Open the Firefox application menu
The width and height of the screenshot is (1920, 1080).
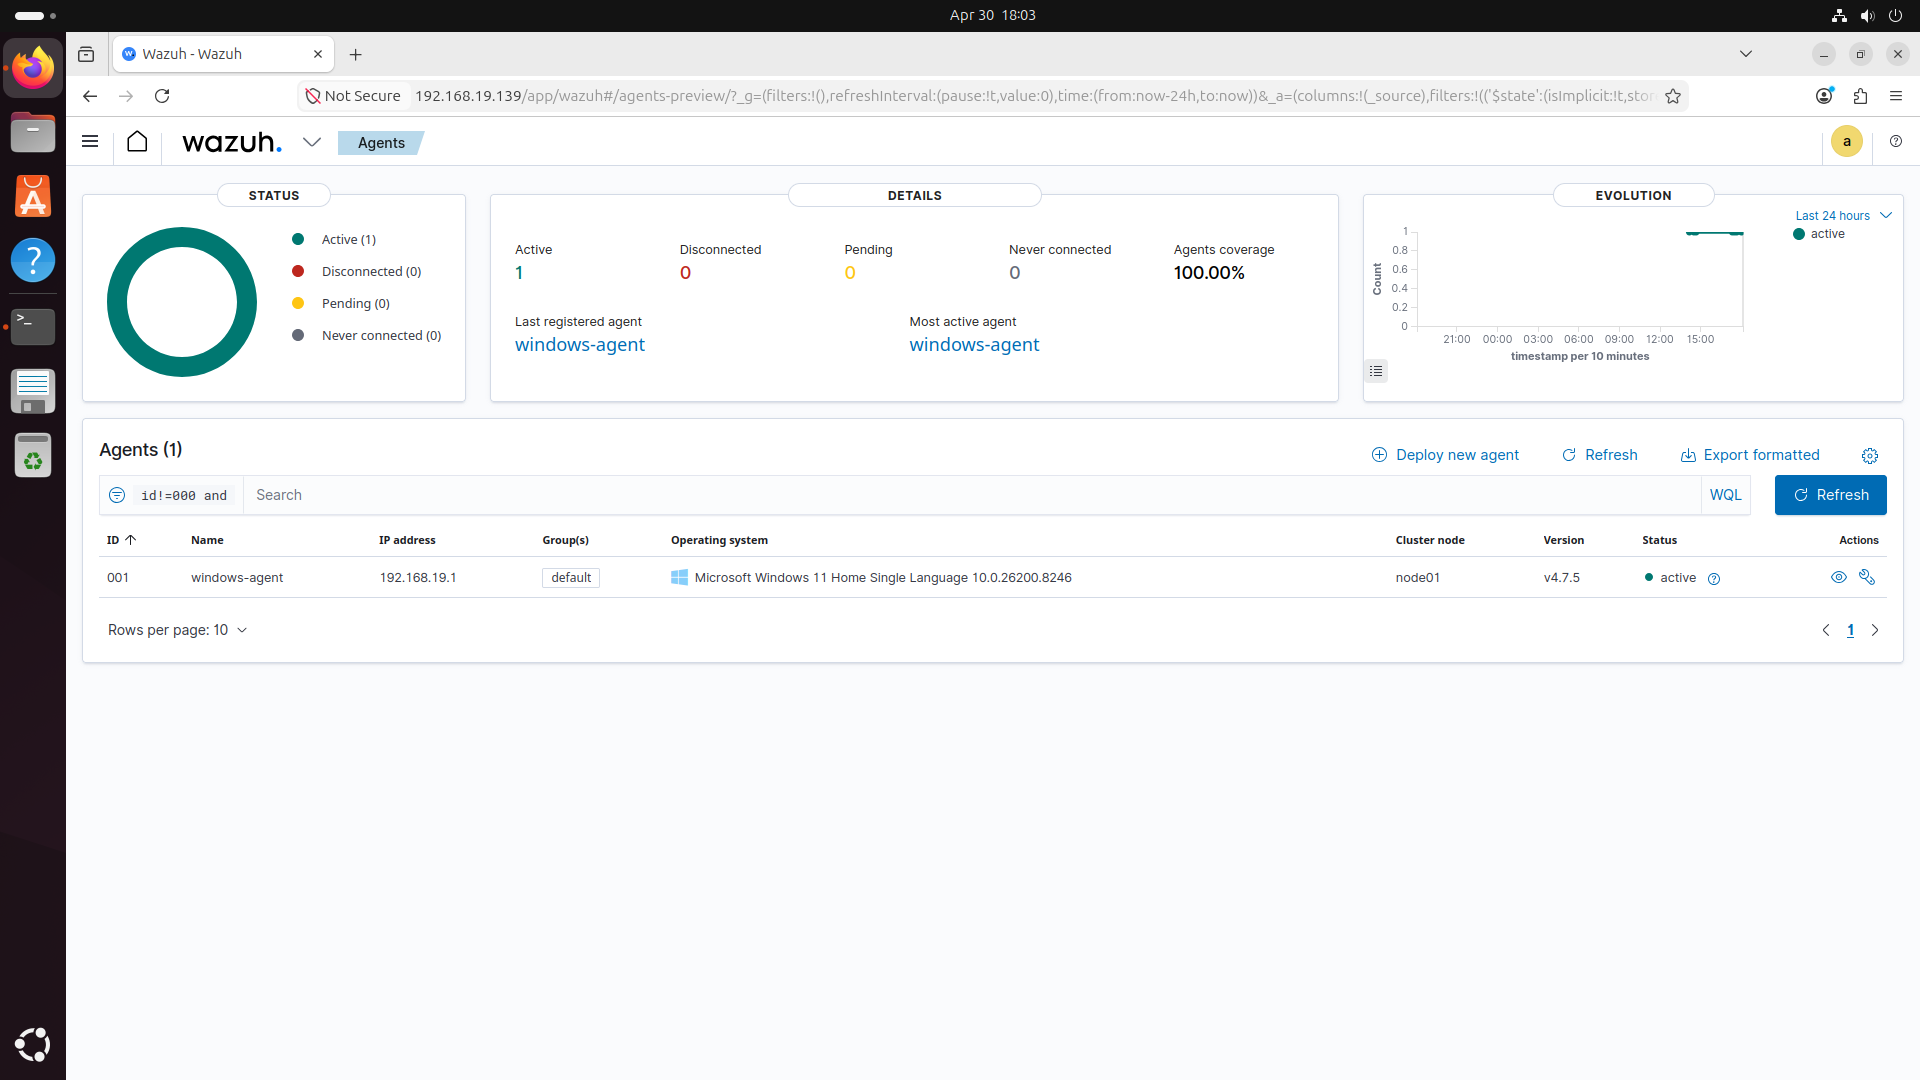click(1896, 96)
